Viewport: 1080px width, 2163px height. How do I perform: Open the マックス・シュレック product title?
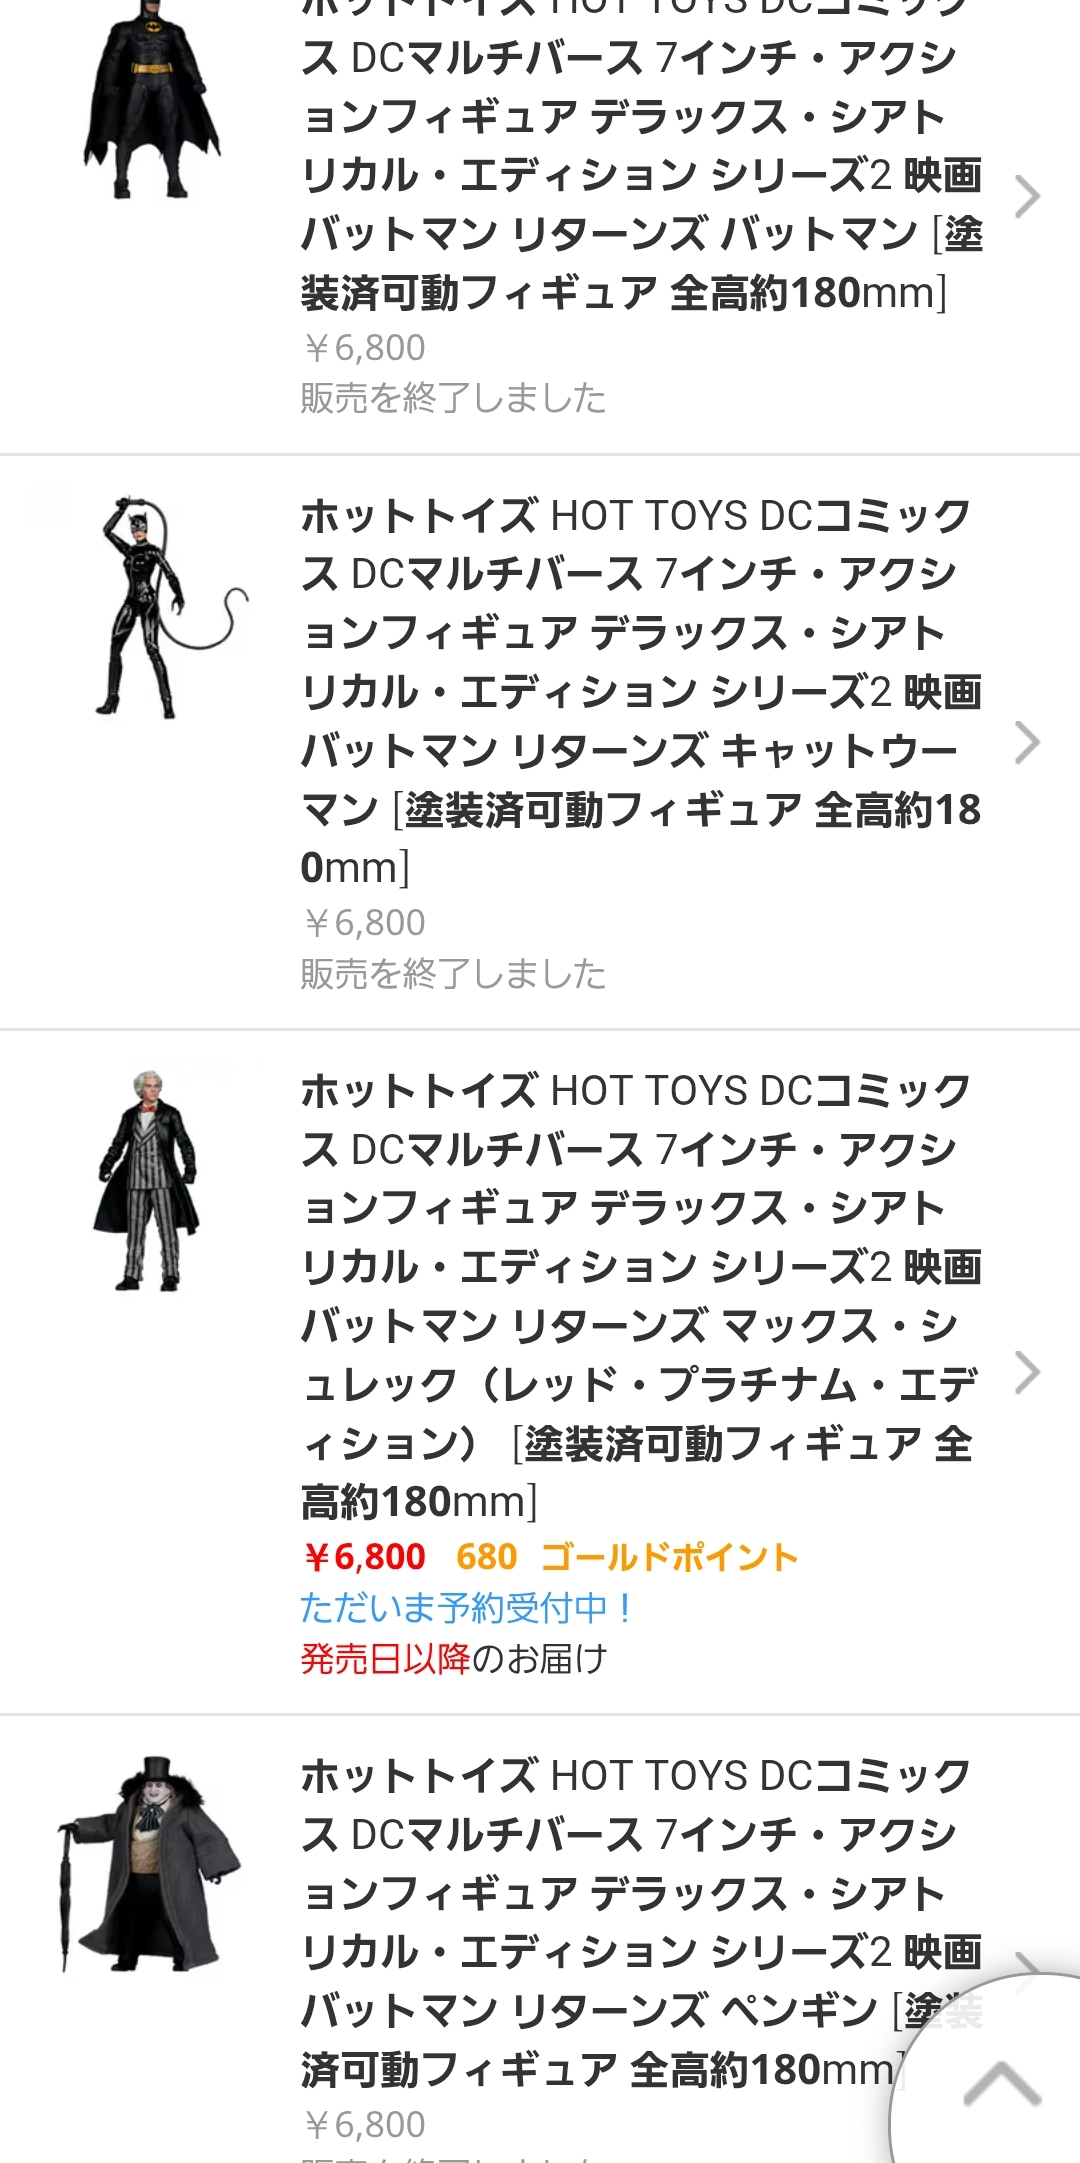point(642,1296)
